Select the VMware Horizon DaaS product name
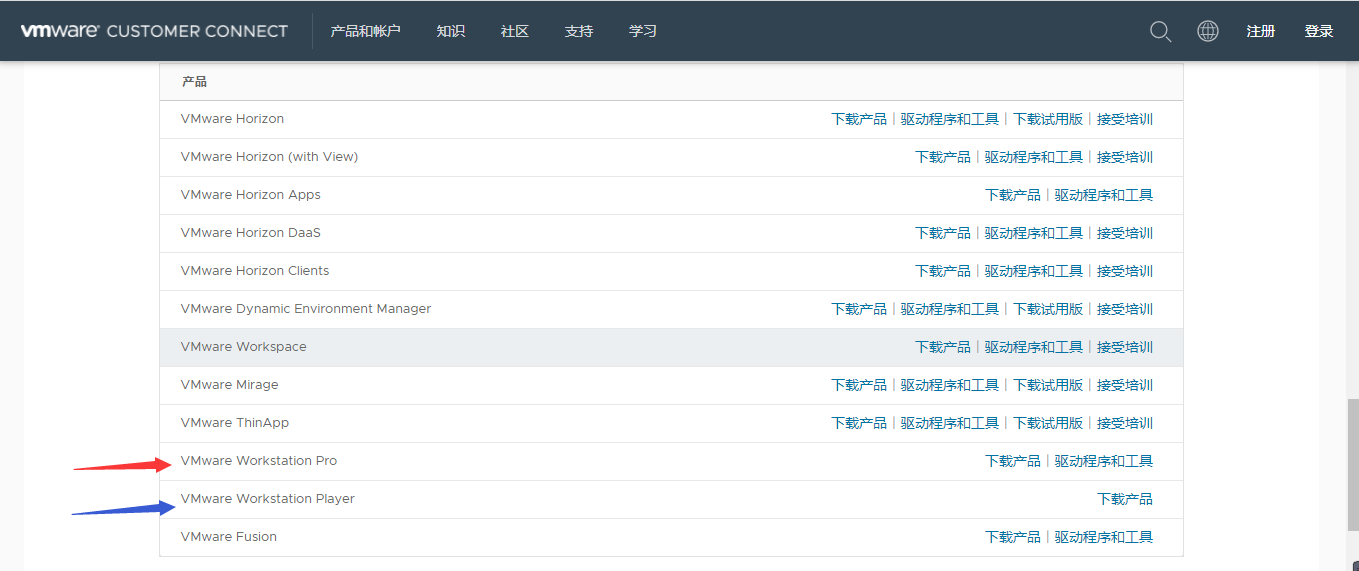Screen dimensions: 1359x571 tap(251, 233)
